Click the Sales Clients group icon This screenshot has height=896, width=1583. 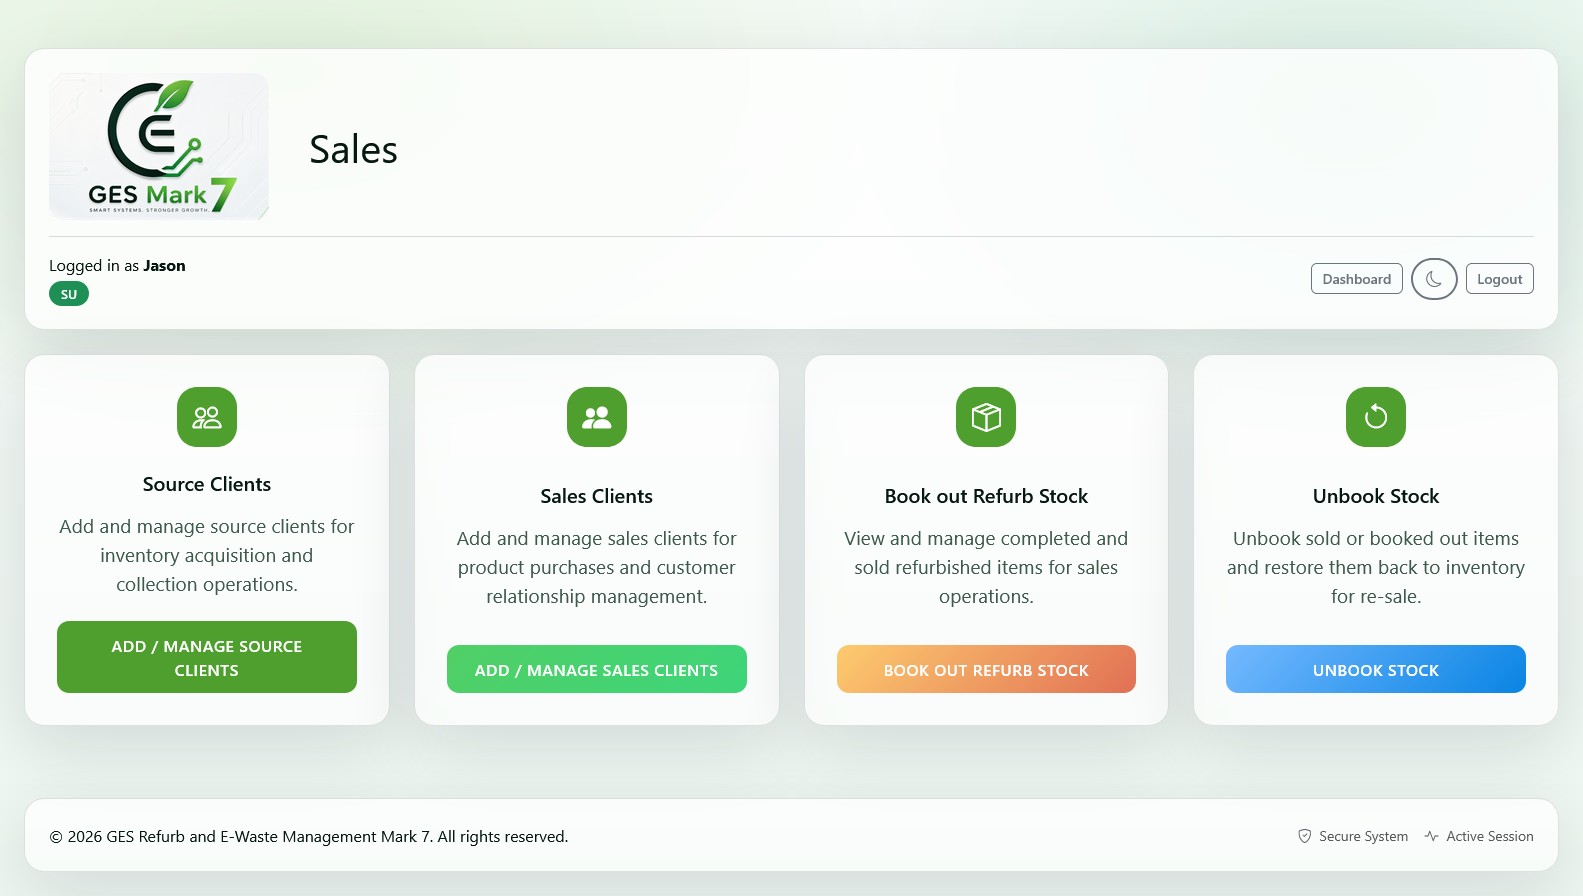(597, 417)
